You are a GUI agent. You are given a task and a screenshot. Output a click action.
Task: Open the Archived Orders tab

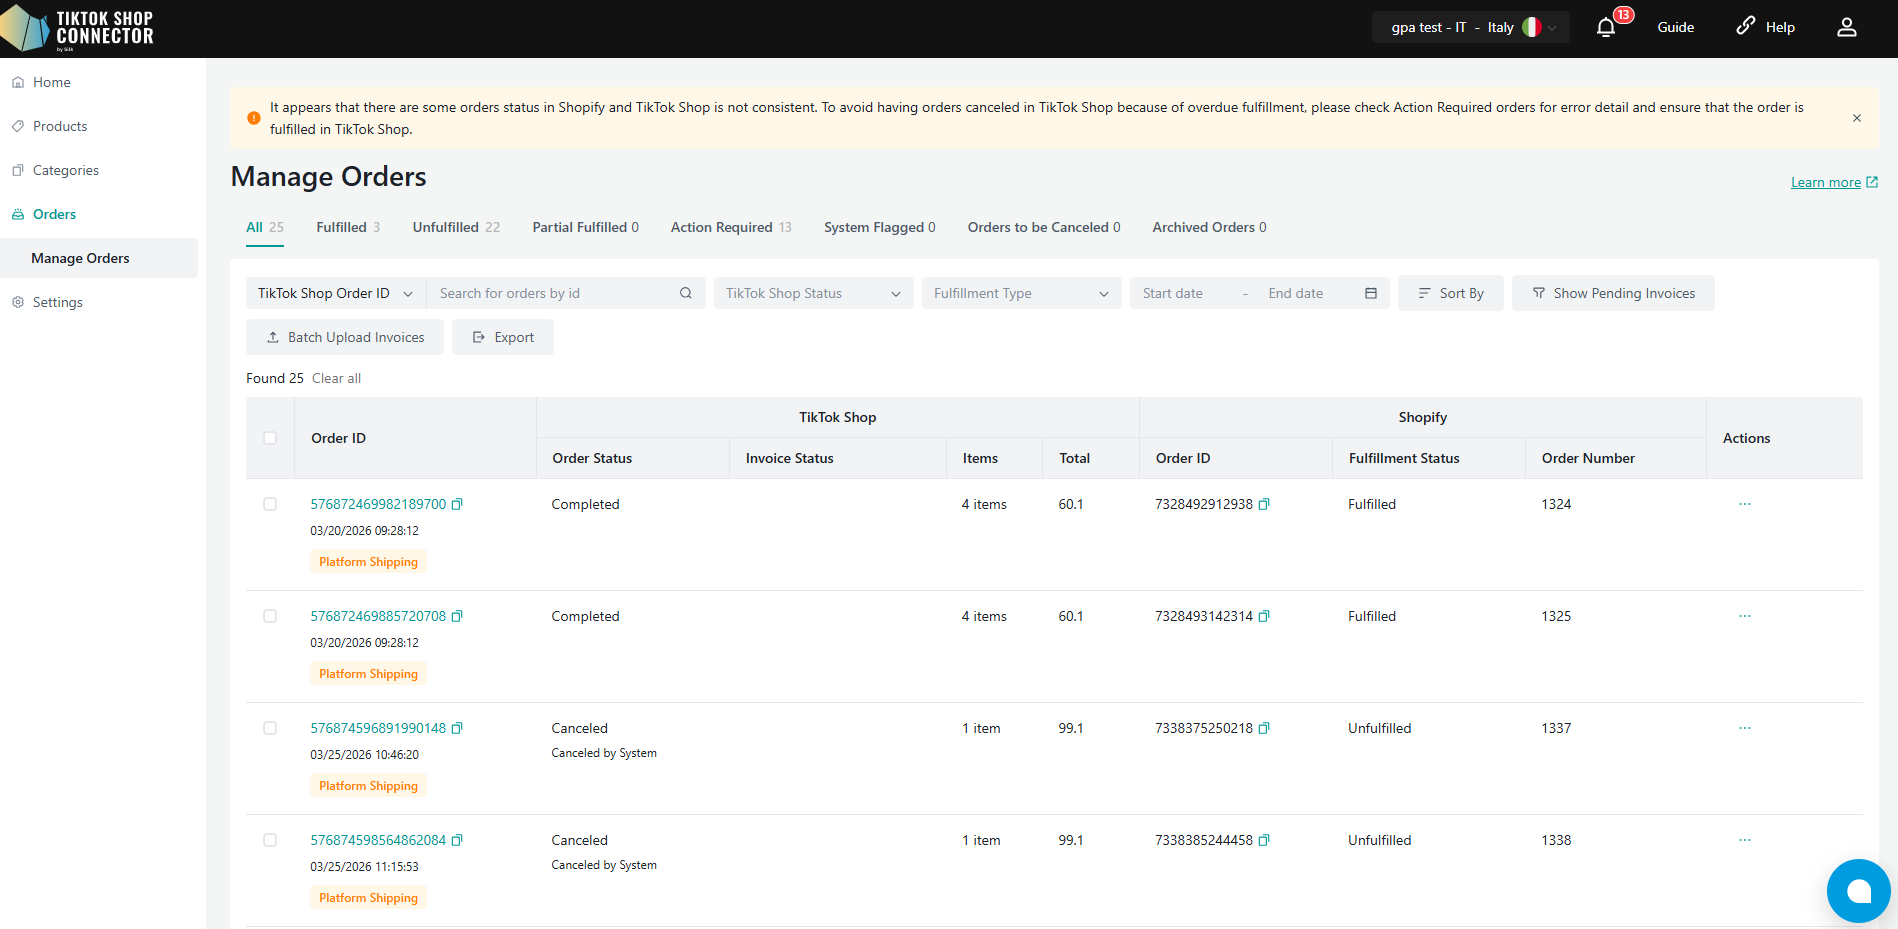[x=1209, y=227]
